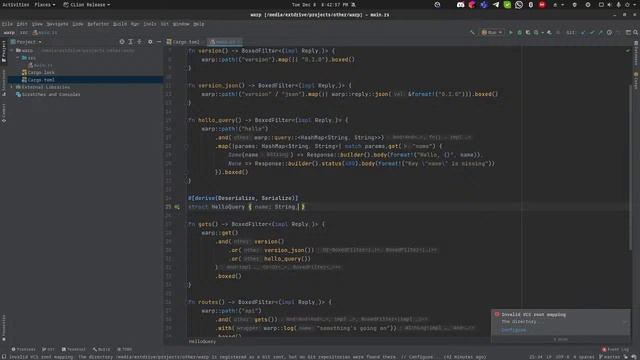The width and height of the screenshot is (640, 360).
Task: Click the Configure link in notification
Action: click(x=513, y=330)
